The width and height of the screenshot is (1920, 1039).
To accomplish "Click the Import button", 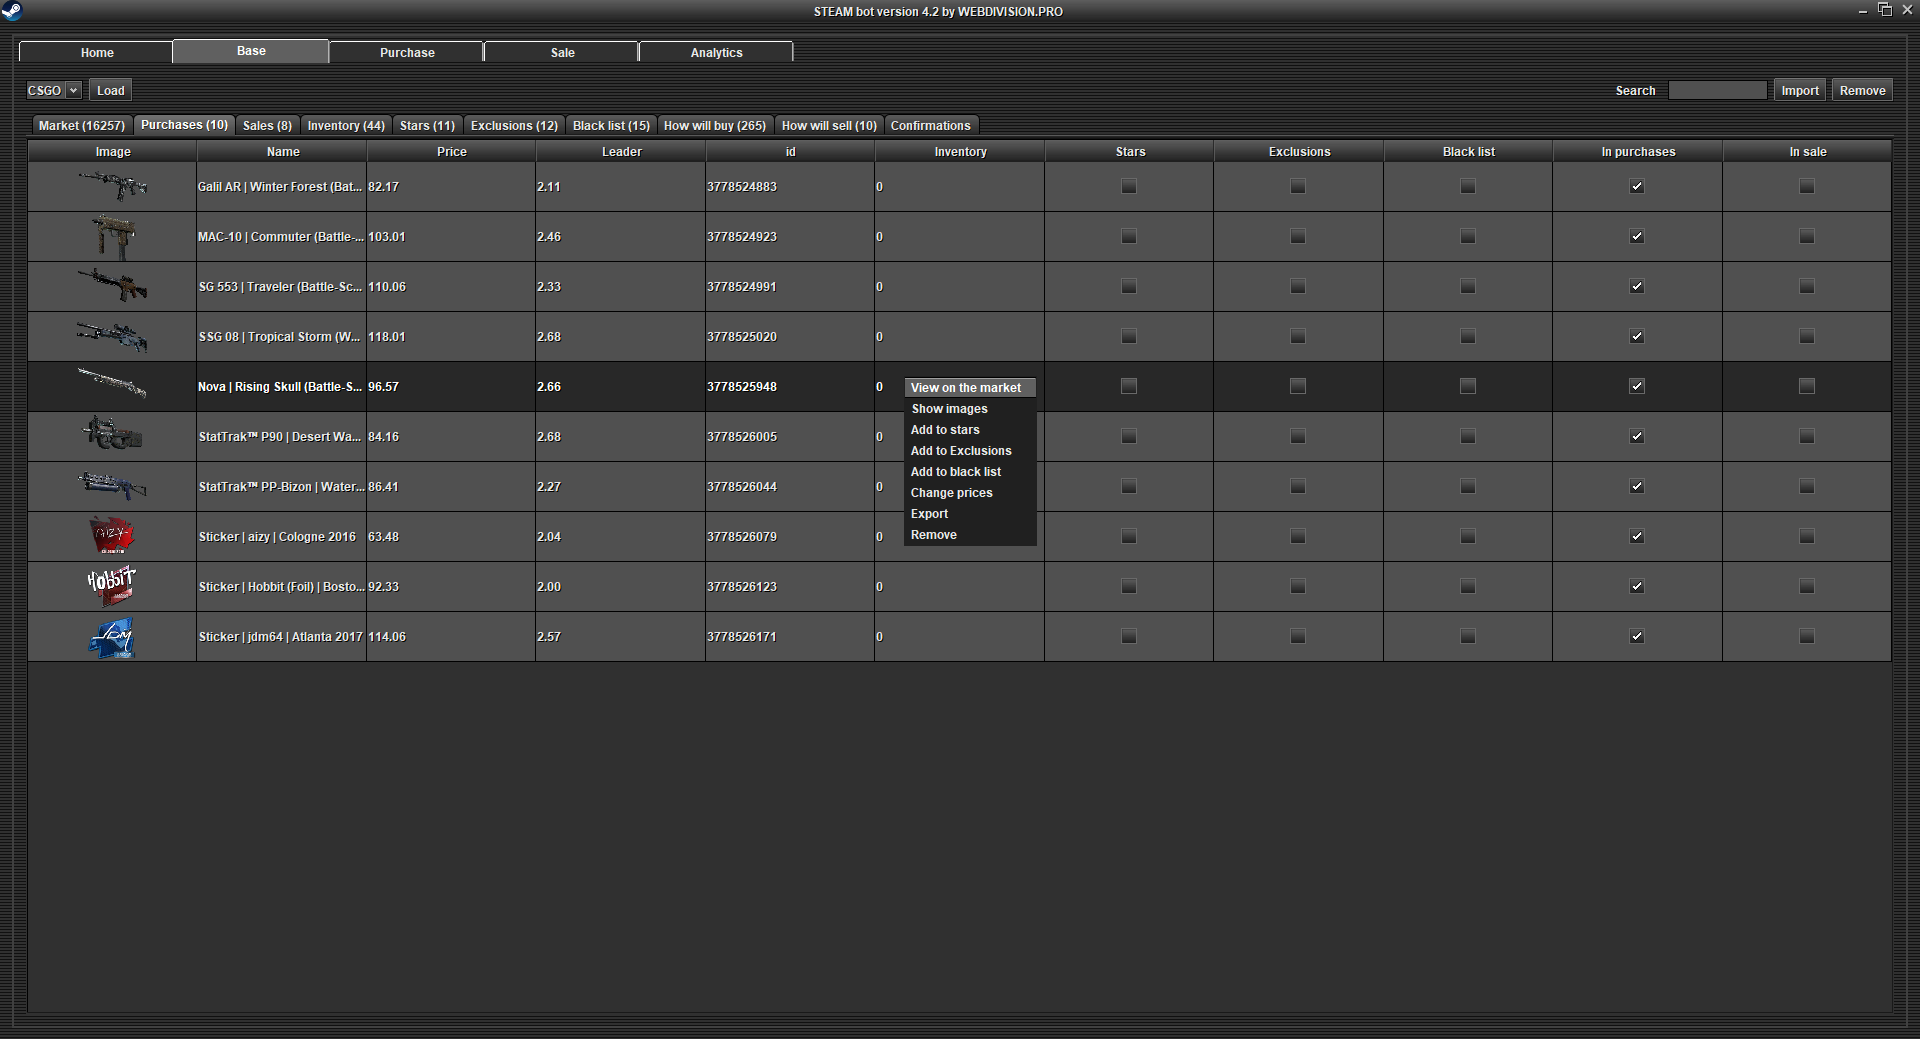I will (1799, 90).
